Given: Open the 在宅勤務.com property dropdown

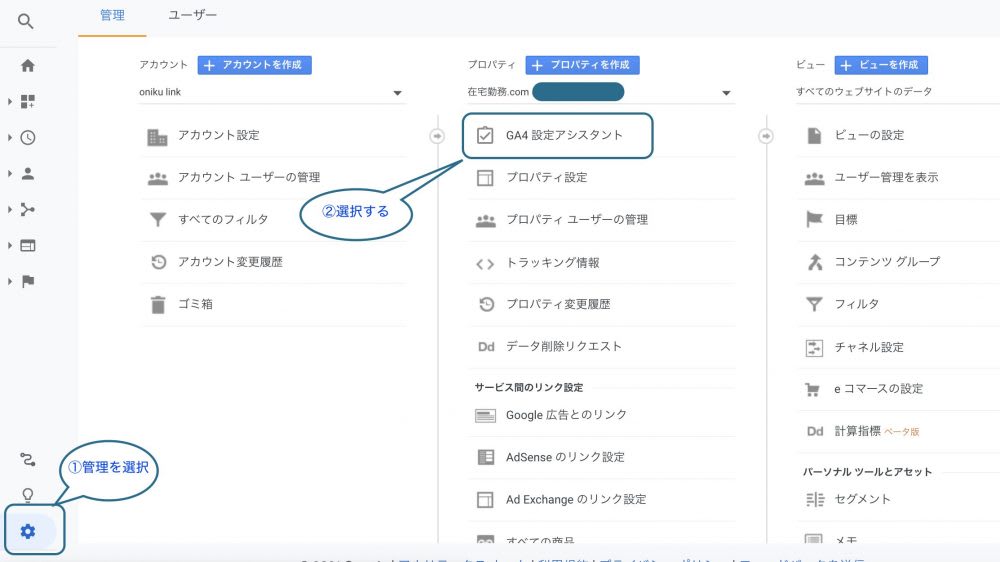Looking at the screenshot, I should pyautogui.click(x=601, y=92).
